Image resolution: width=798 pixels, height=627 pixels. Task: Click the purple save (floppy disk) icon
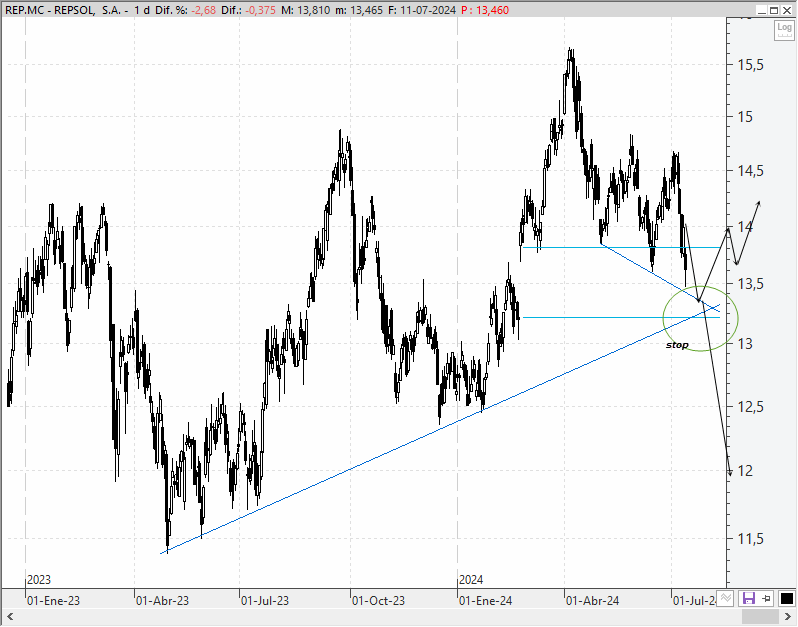coord(749,598)
